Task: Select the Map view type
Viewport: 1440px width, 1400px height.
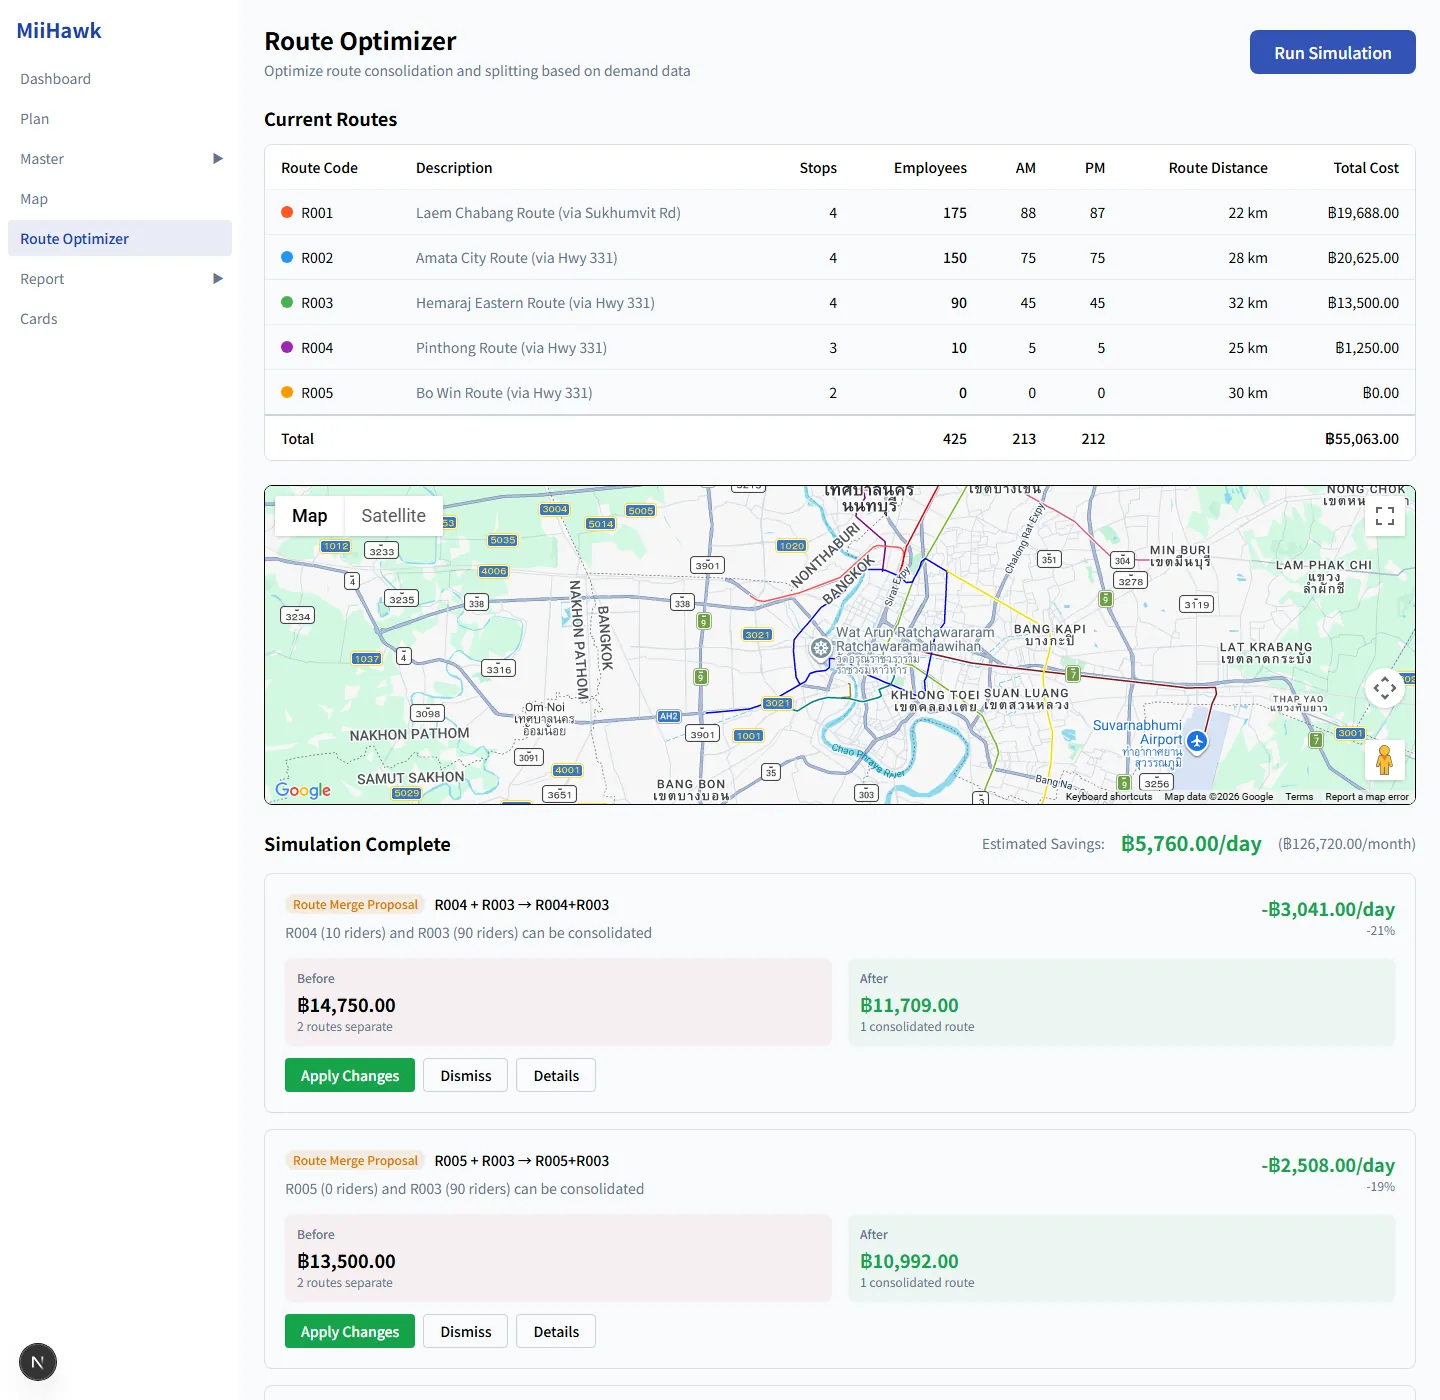Action: click(x=310, y=516)
